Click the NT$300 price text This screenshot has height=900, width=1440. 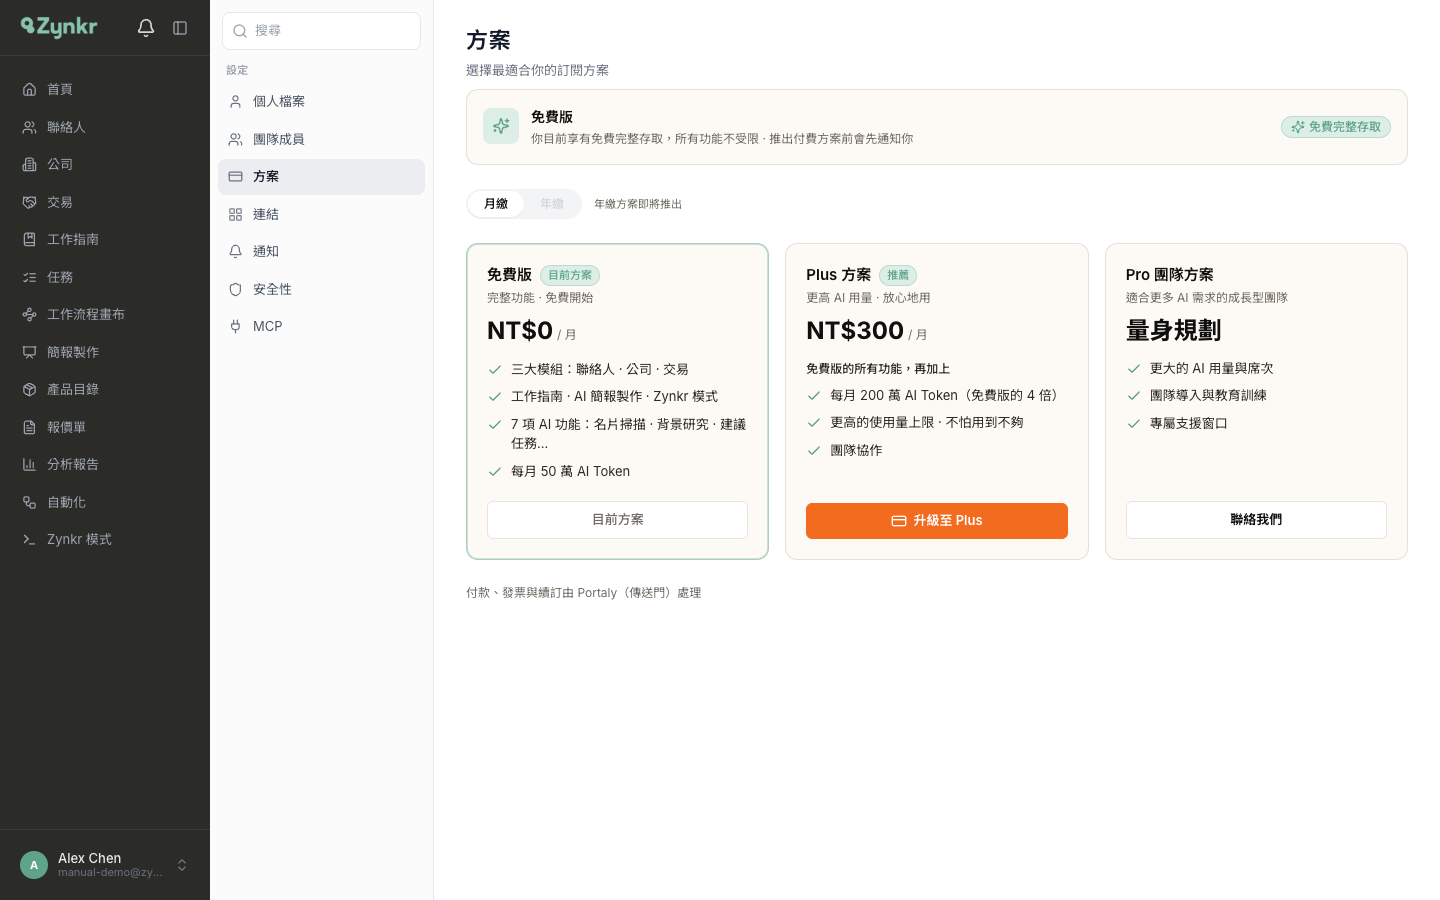coord(855,330)
